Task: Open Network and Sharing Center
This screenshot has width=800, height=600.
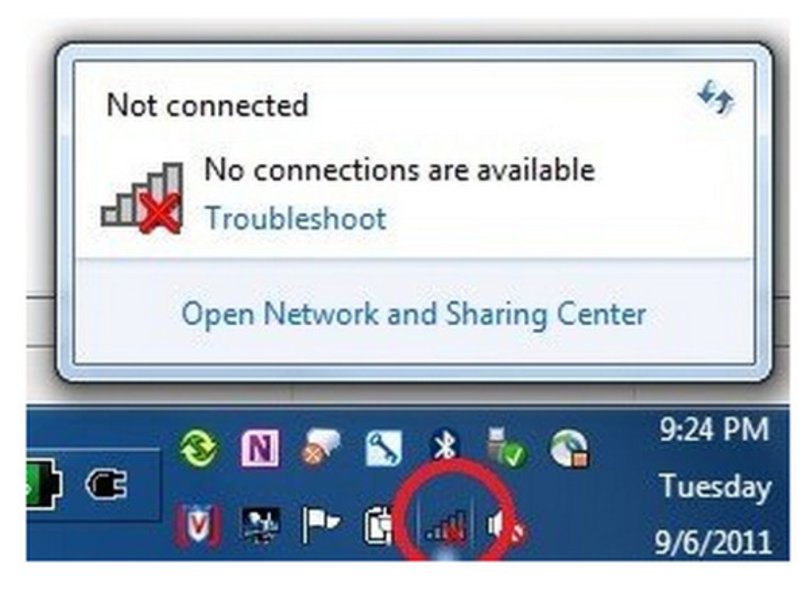Action: (x=414, y=313)
